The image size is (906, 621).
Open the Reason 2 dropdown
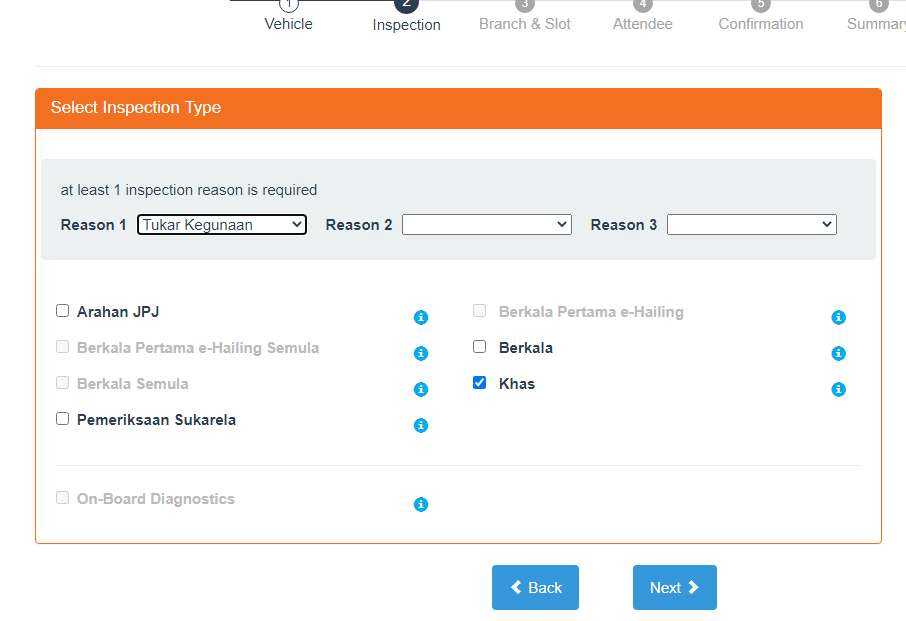[487, 225]
